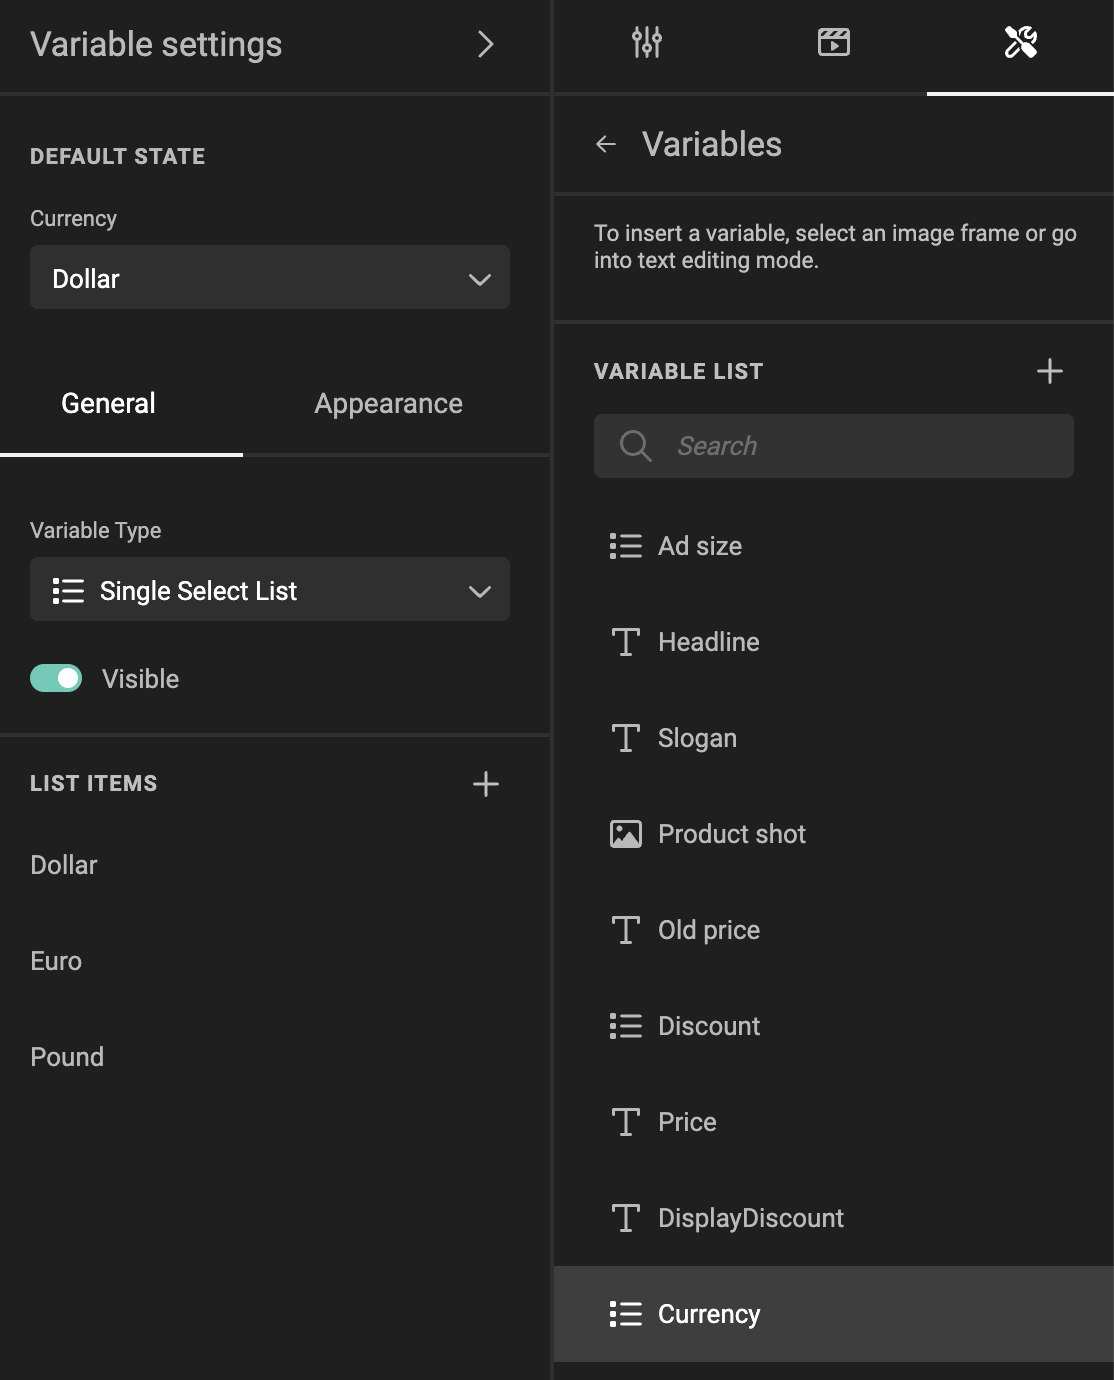Click the Price text type icon

(x=626, y=1122)
